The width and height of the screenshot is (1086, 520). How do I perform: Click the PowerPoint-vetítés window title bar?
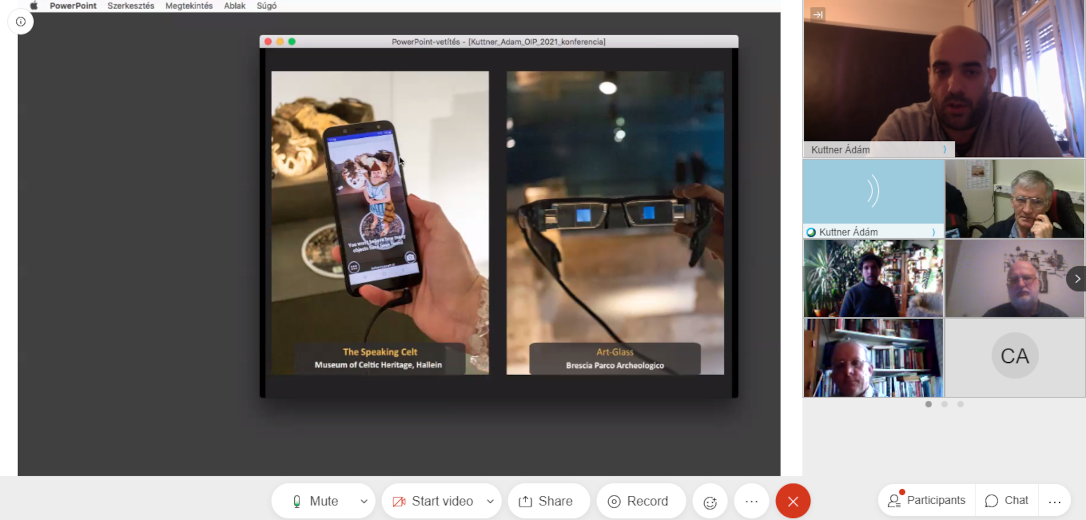click(499, 42)
